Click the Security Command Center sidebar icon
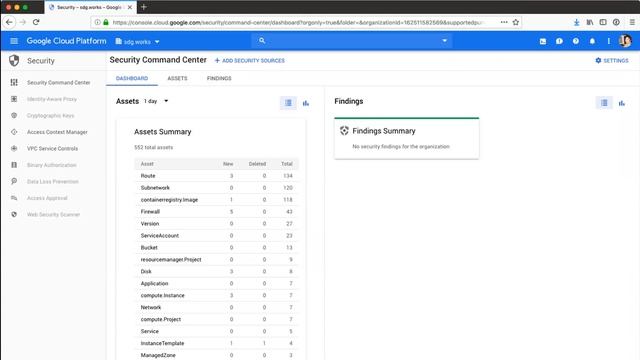The width and height of the screenshot is (640, 360). 14,82
